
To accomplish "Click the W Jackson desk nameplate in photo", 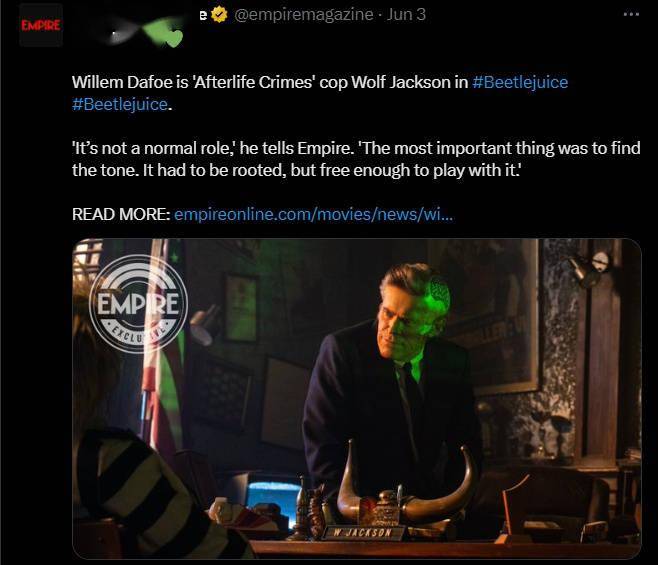I will point(364,533).
